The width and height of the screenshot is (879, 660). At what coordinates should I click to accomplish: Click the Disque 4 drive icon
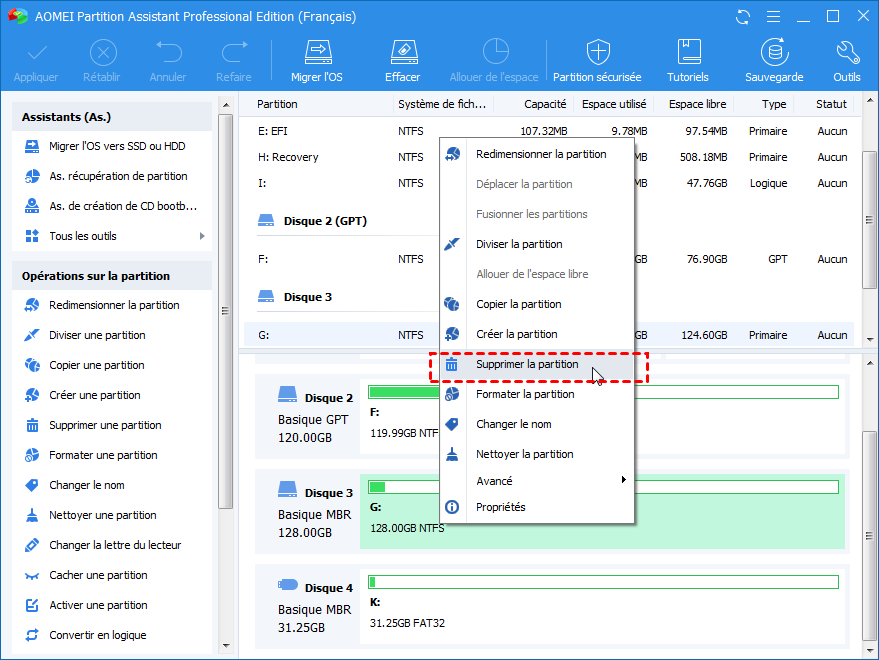287,585
